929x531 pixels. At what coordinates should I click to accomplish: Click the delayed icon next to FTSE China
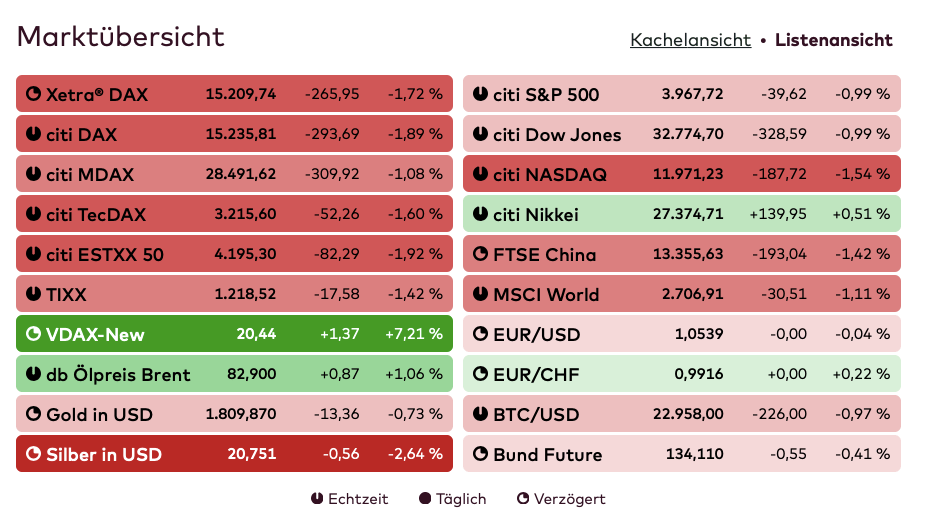480,254
